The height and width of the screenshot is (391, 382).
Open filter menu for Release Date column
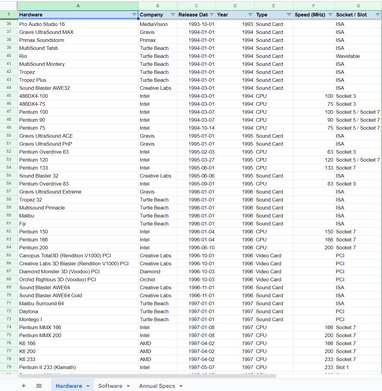(x=211, y=15)
